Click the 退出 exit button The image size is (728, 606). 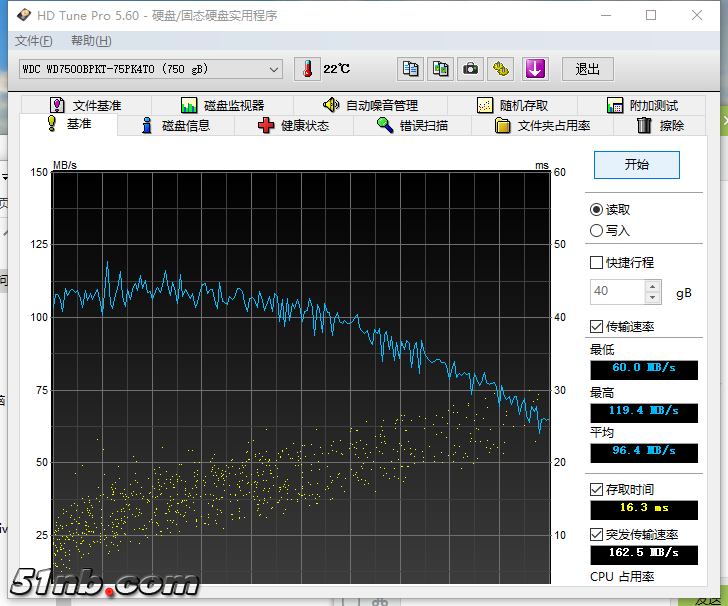588,69
